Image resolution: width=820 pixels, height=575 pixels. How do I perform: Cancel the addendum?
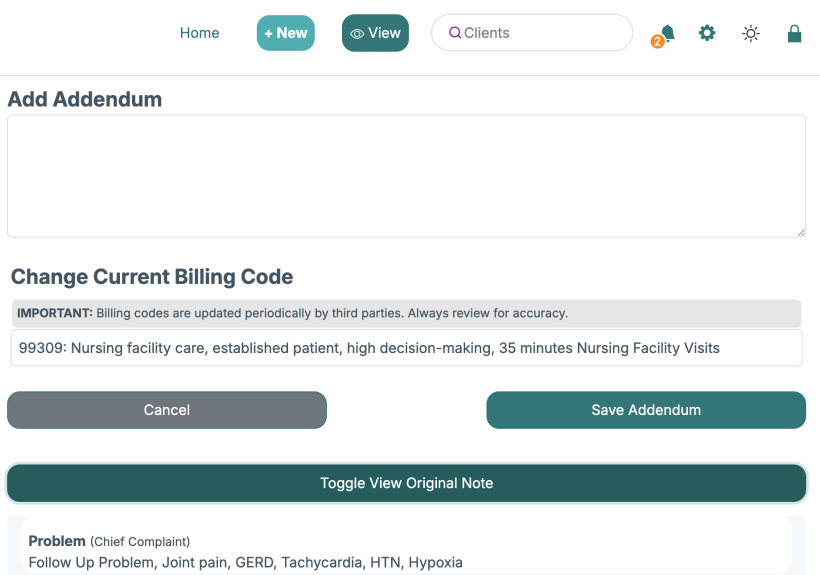[167, 410]
